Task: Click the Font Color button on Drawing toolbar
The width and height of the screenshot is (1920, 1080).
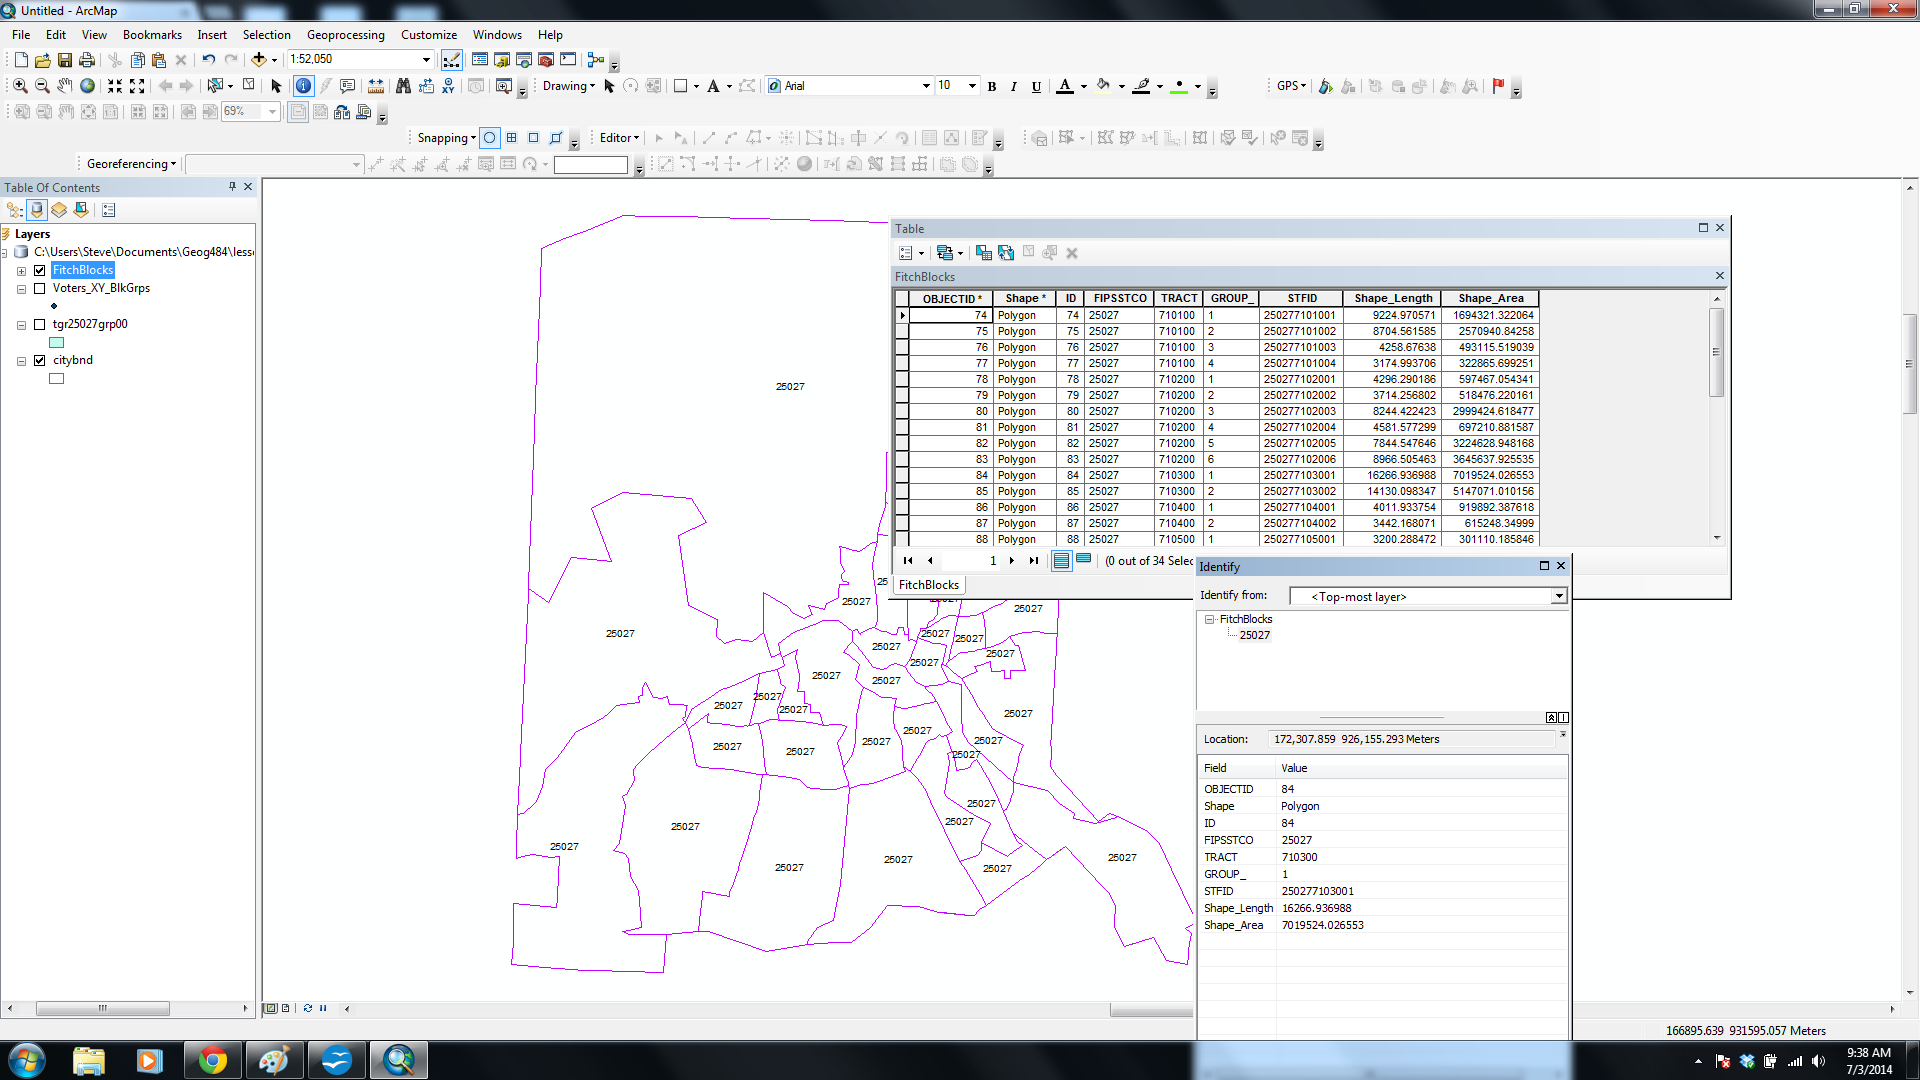Action: click(1066, 86)
